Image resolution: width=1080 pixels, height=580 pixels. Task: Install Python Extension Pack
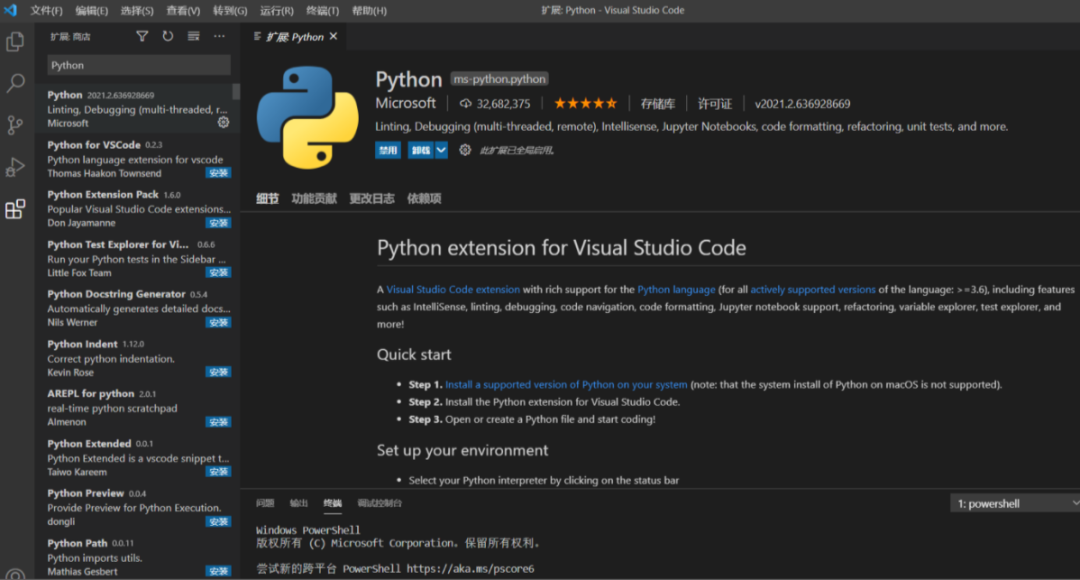[x=218, y=222]
